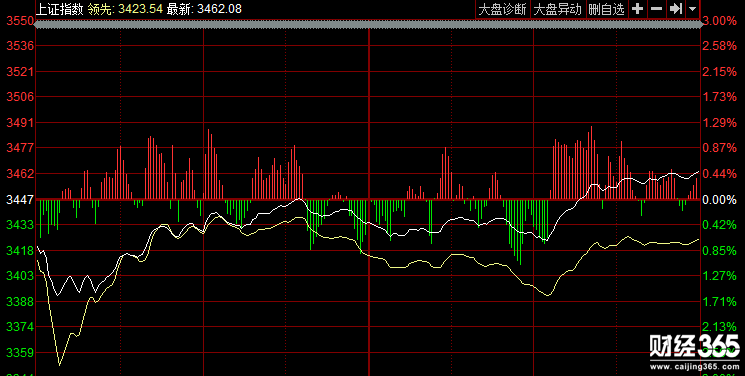Click the right arrow tip of gray bar
Screen dimensions: 745x376
coord(699,24)
